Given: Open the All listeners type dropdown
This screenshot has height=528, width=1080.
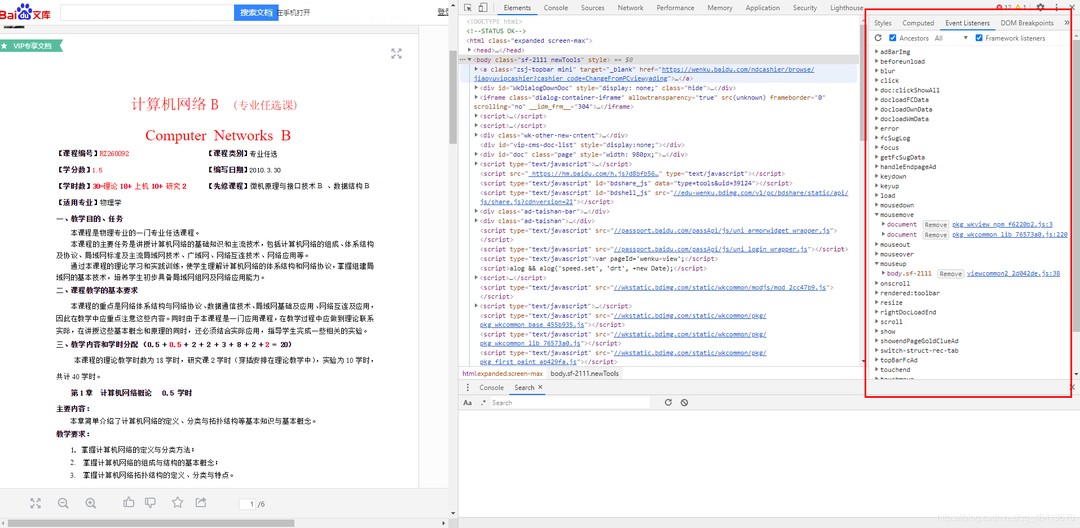Looking at the screenshot, I should point(950,38).
